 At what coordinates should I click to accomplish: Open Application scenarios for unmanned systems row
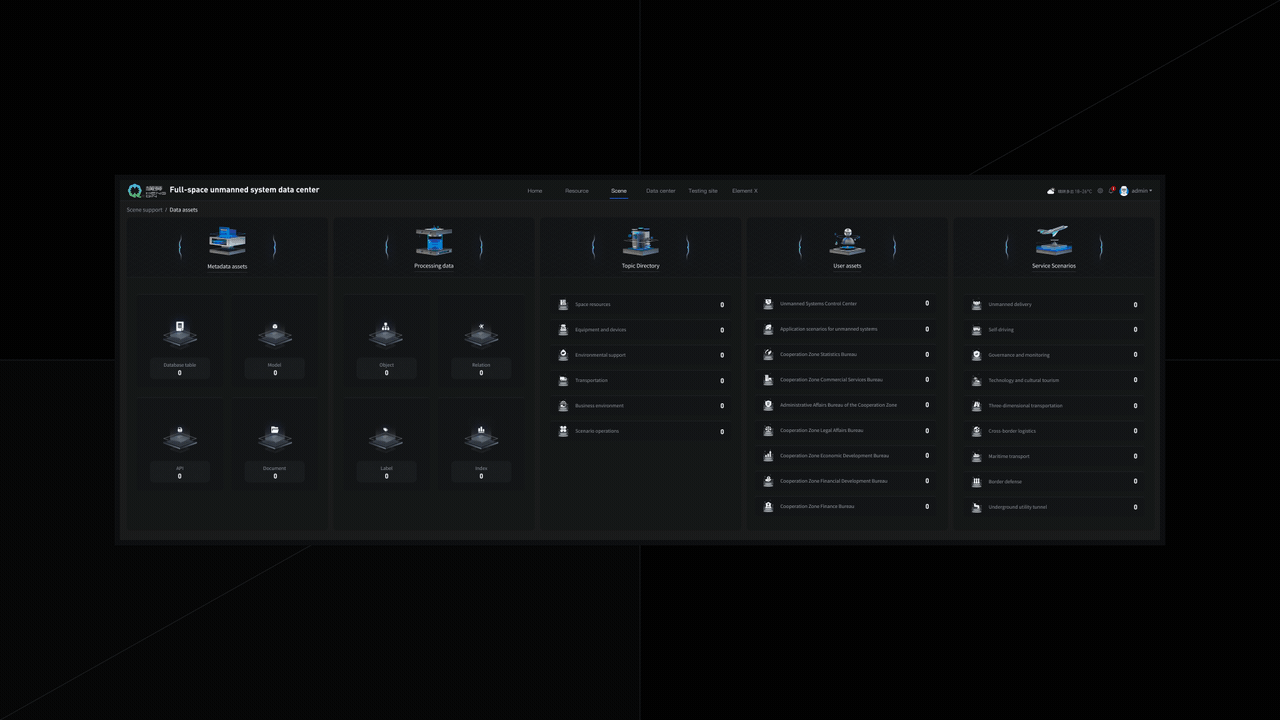pos(847,329)
